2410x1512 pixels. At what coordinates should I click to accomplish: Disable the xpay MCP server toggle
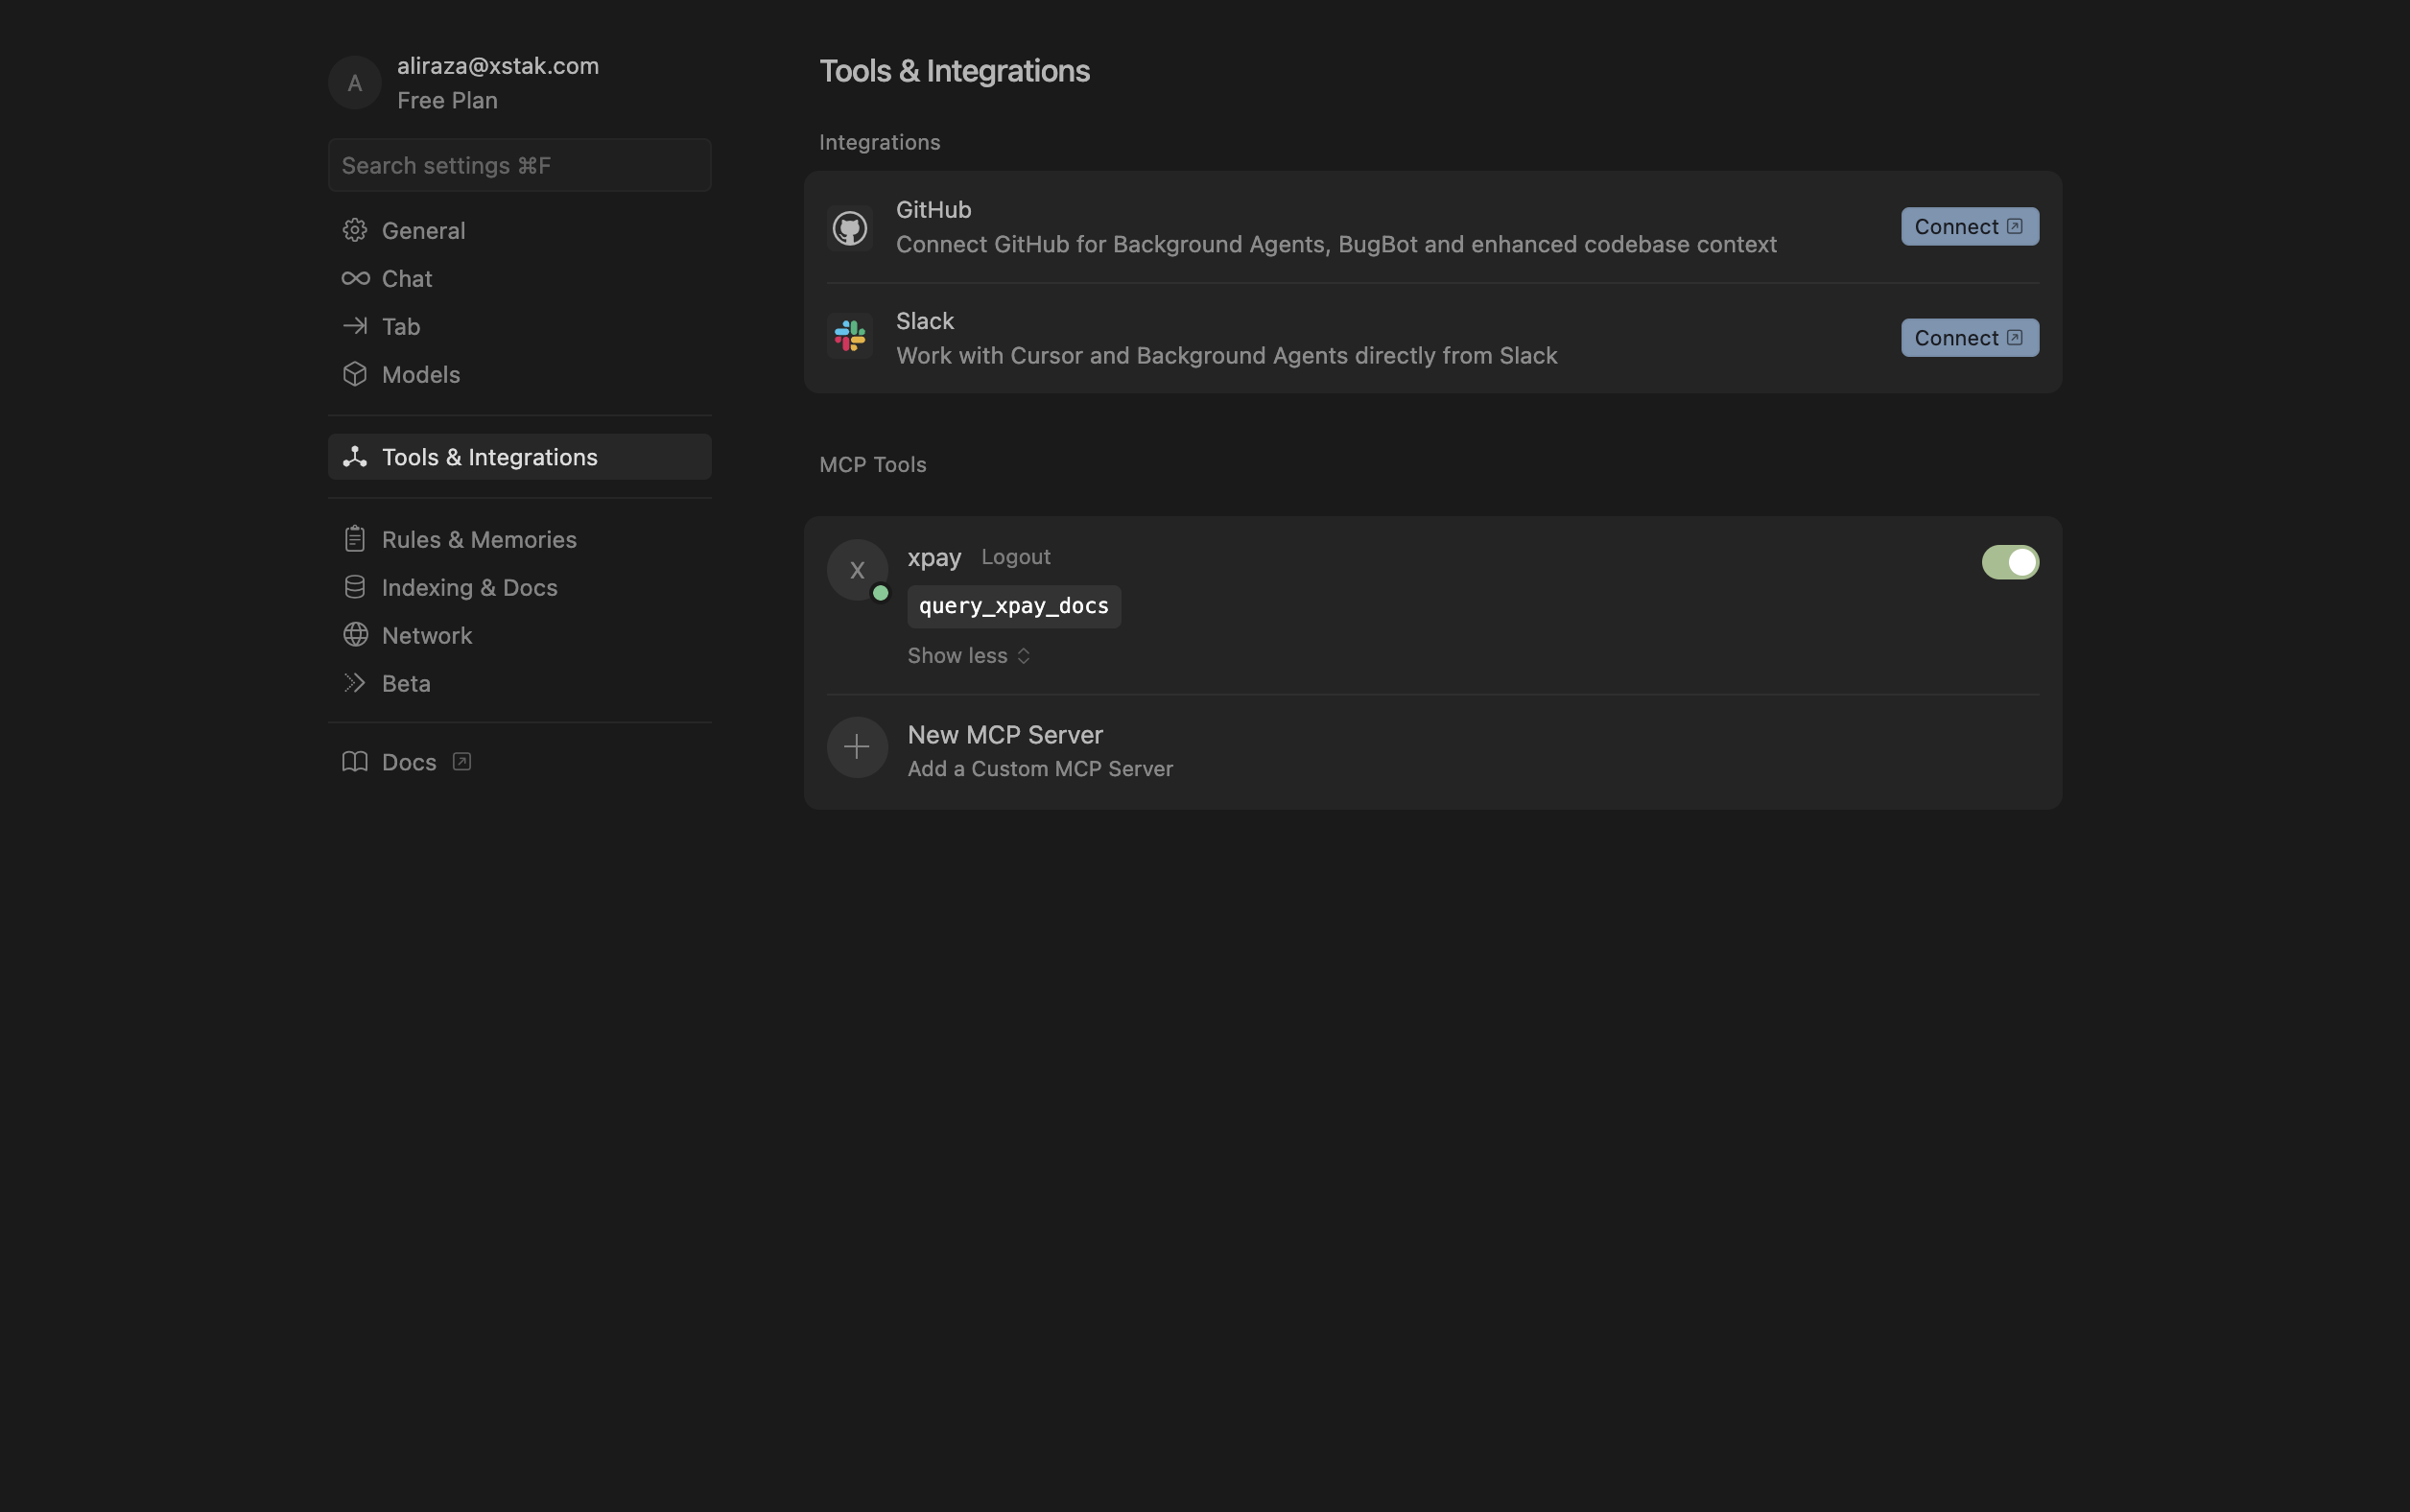(x=2010, y=562)
